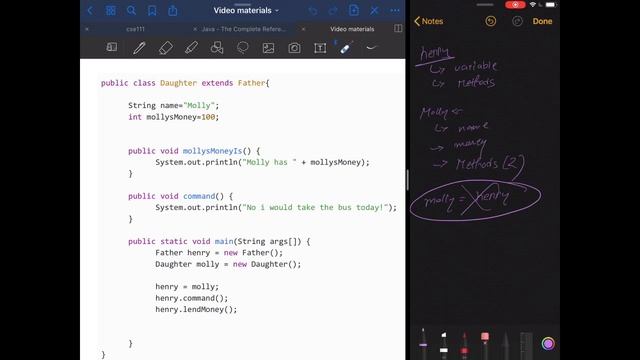Choose the laser stroke style option
This screenshot has height=360, width=640.
(371, 48)
